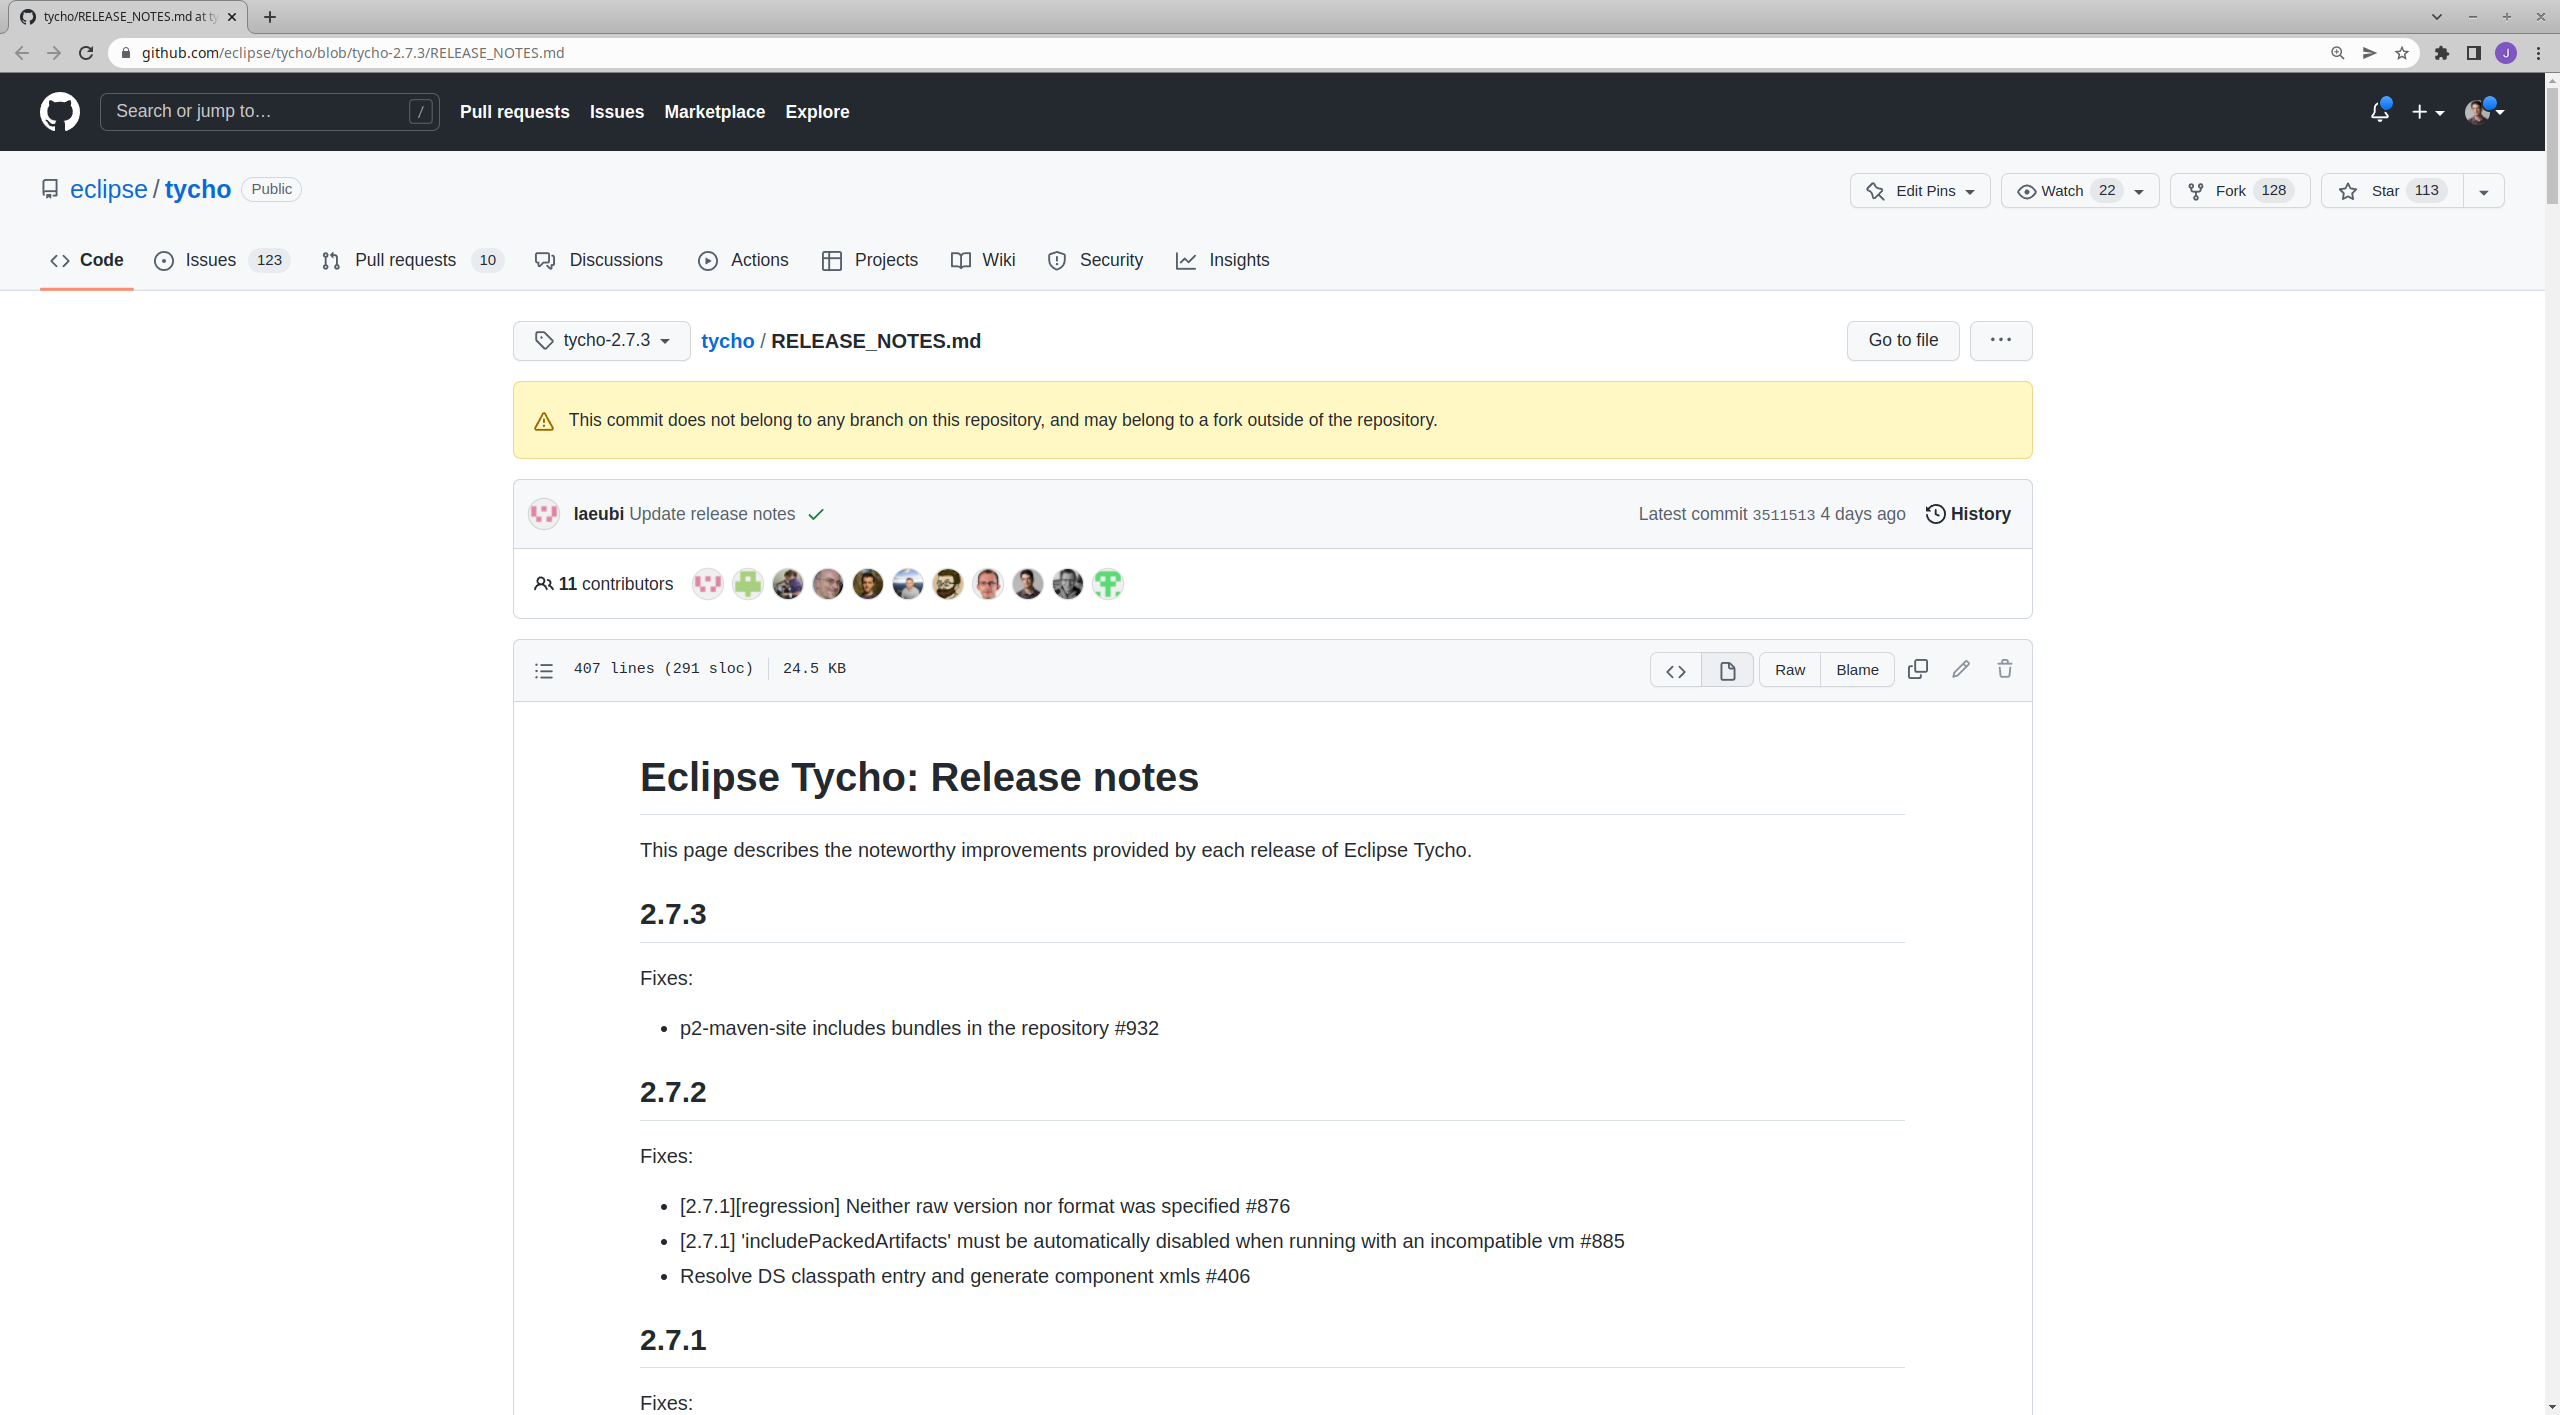Expand the Edit Pins dropdown
The height and width of the screenshot is (1415, 2560).
1920,191
